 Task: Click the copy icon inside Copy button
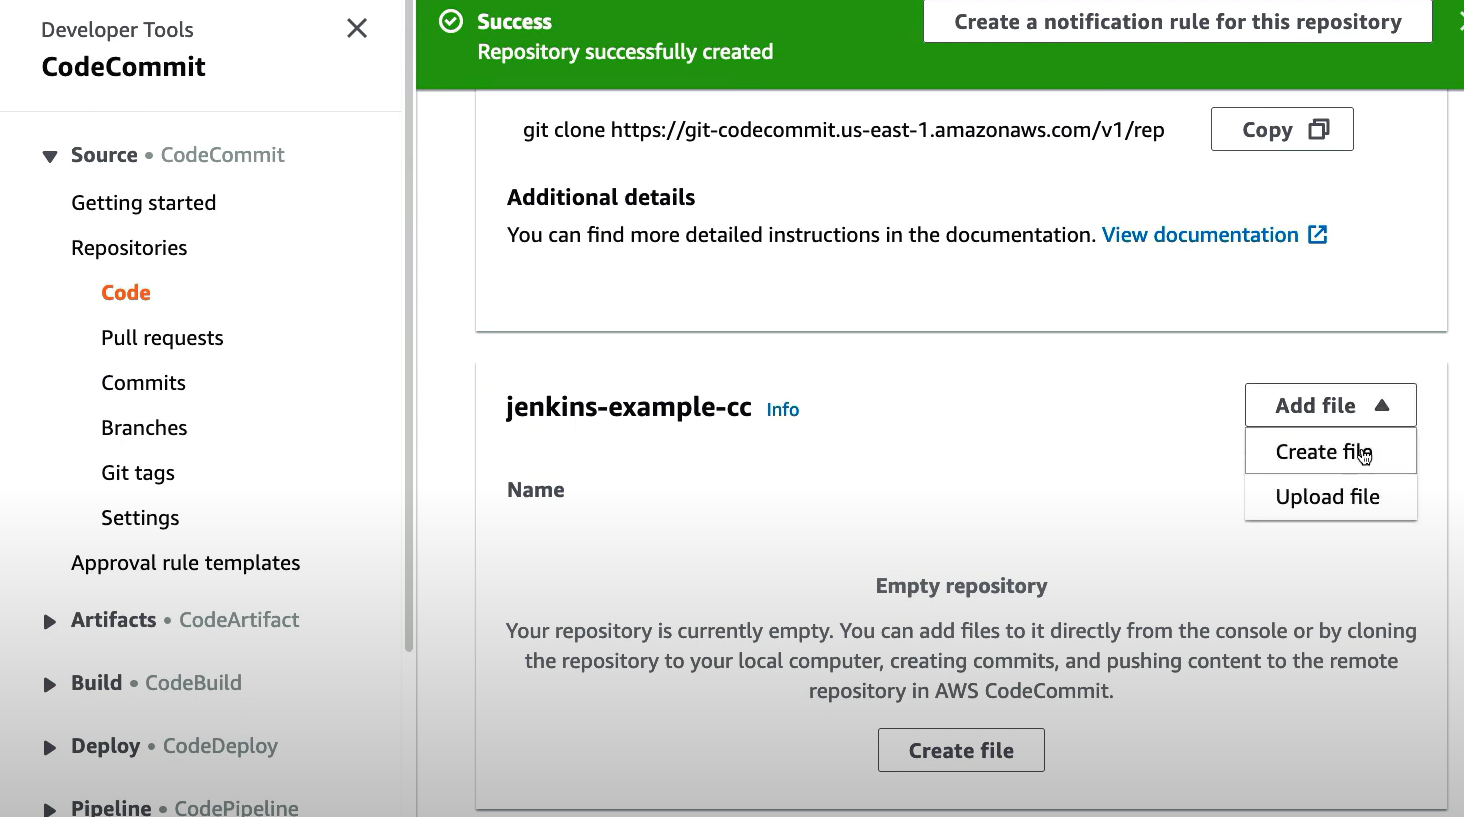point(1319,129)
